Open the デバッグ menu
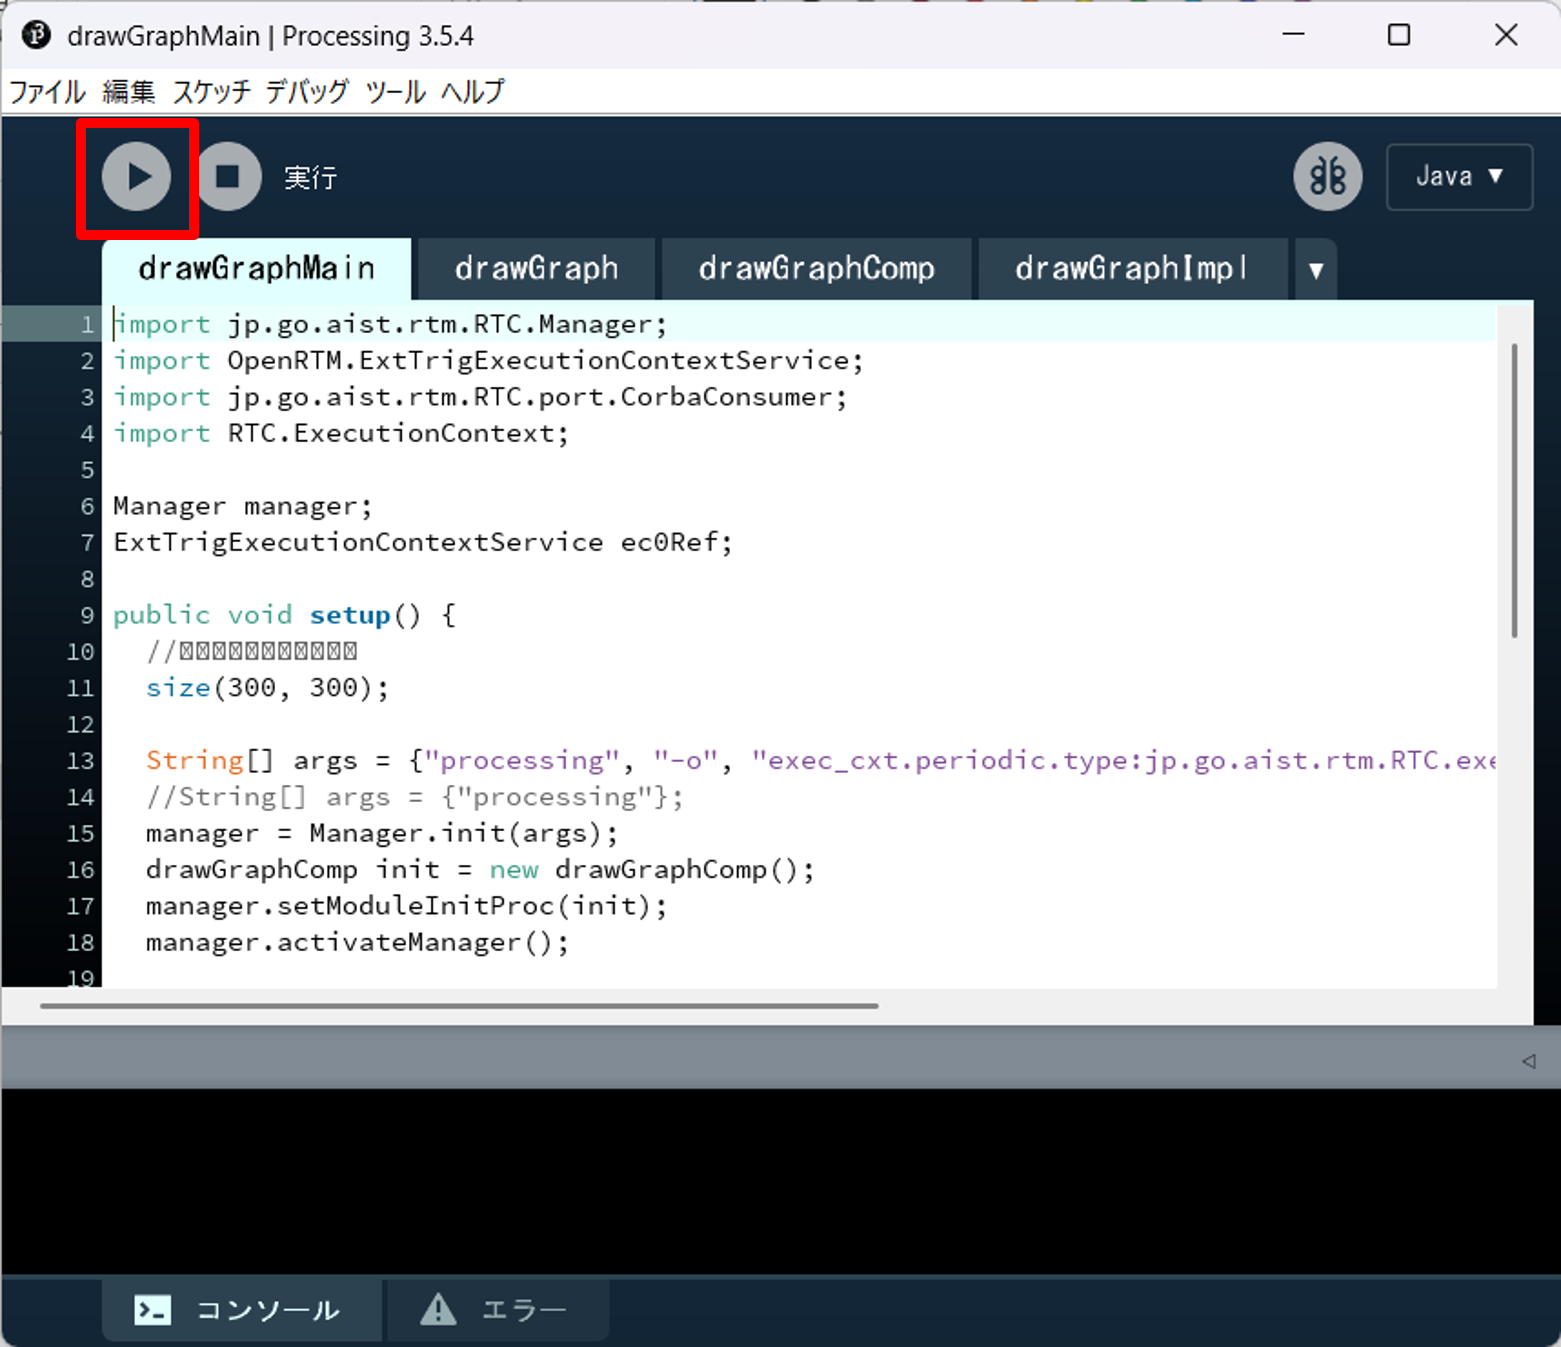This screenshot has height=1347, width=1561. [x=307, y=92]
